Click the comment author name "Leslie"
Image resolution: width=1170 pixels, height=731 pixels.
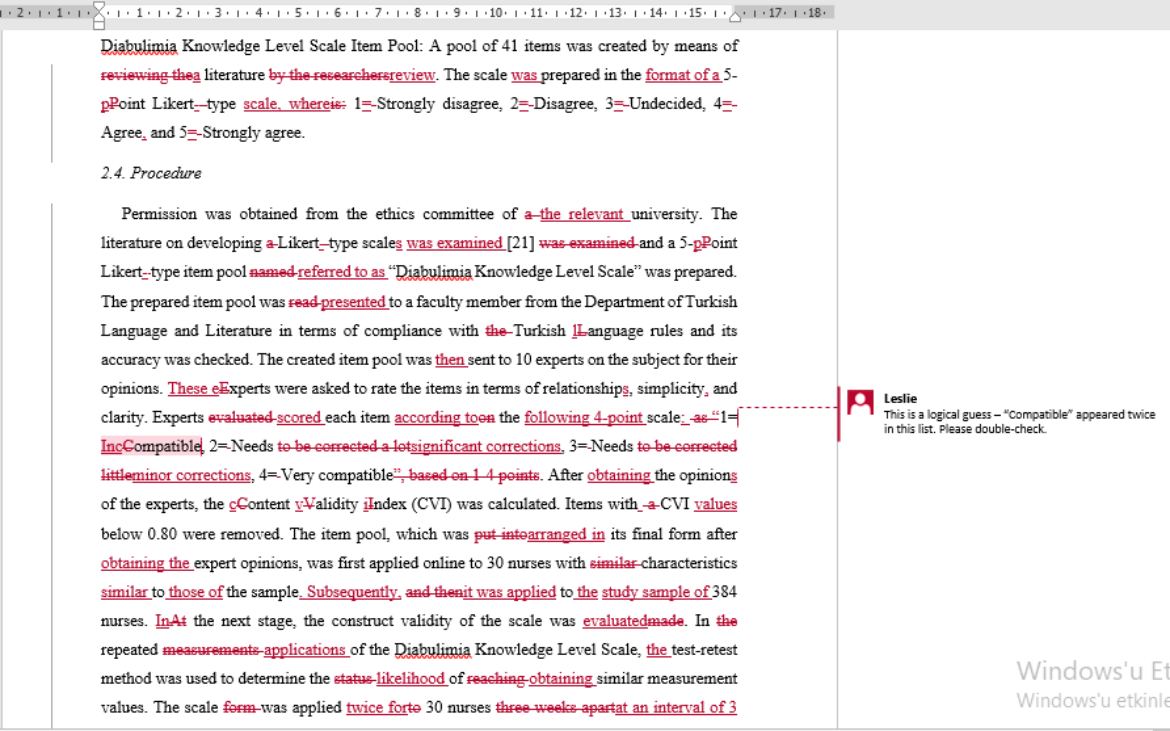900,398
